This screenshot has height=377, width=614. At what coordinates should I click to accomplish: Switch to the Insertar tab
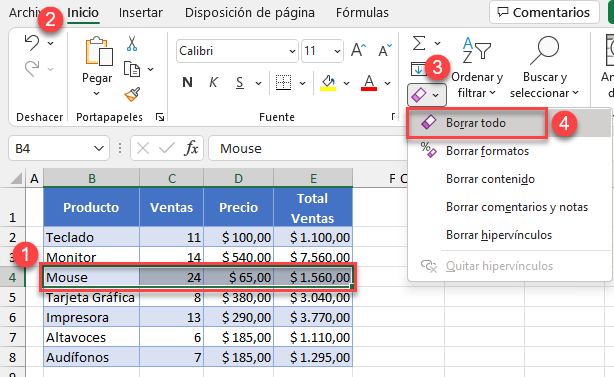click(141, 13)
